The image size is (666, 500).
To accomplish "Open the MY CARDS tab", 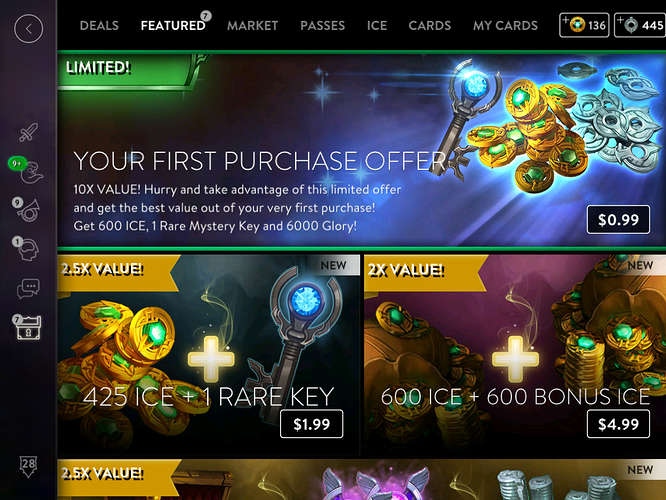I will [x=505, y=25].
